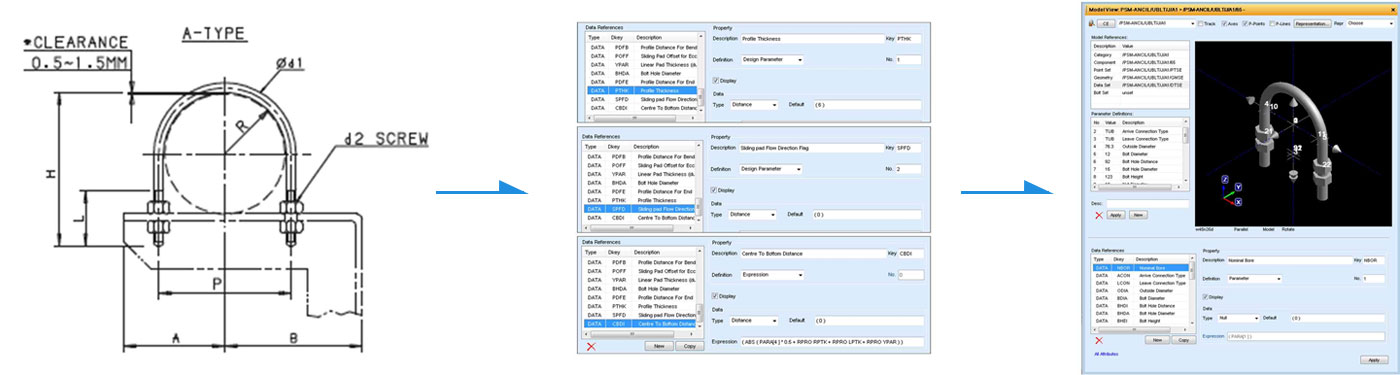Select the BHEI Bolt Height data row
Viewport: 1400px width, 375px height.
tap(1140, 321)
